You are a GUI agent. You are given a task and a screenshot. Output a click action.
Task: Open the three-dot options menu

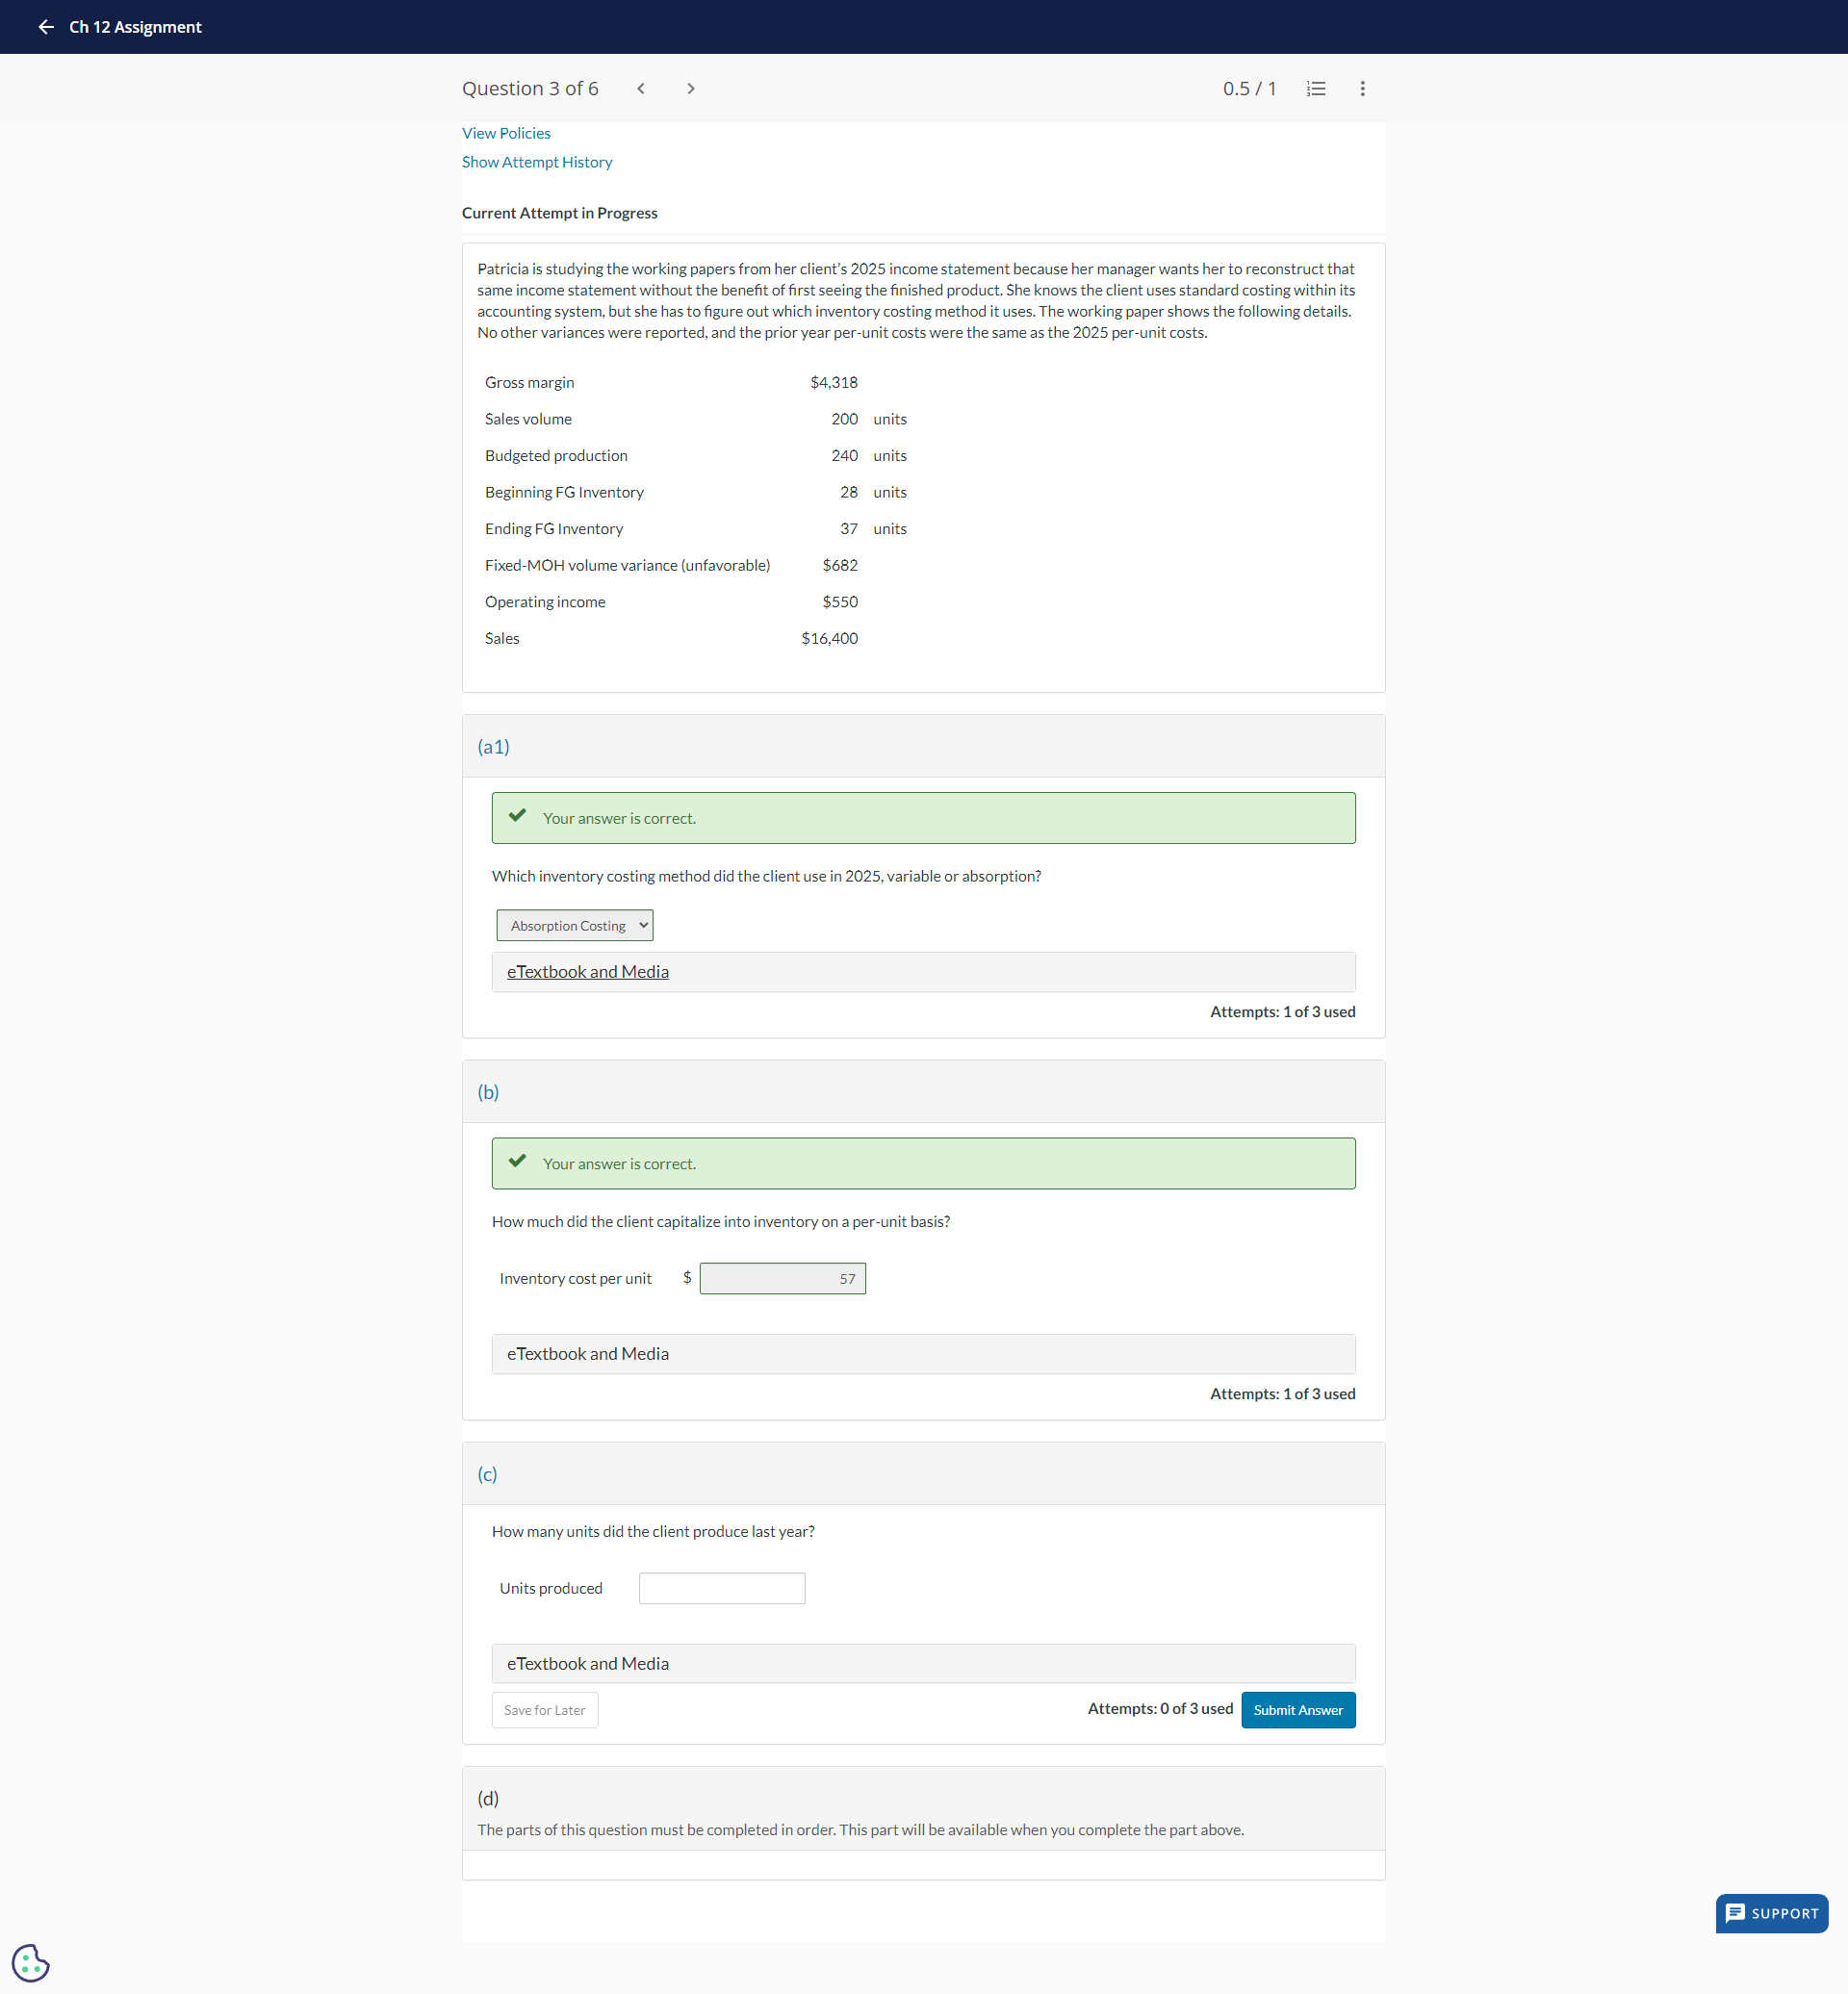tap(1362, 89)
